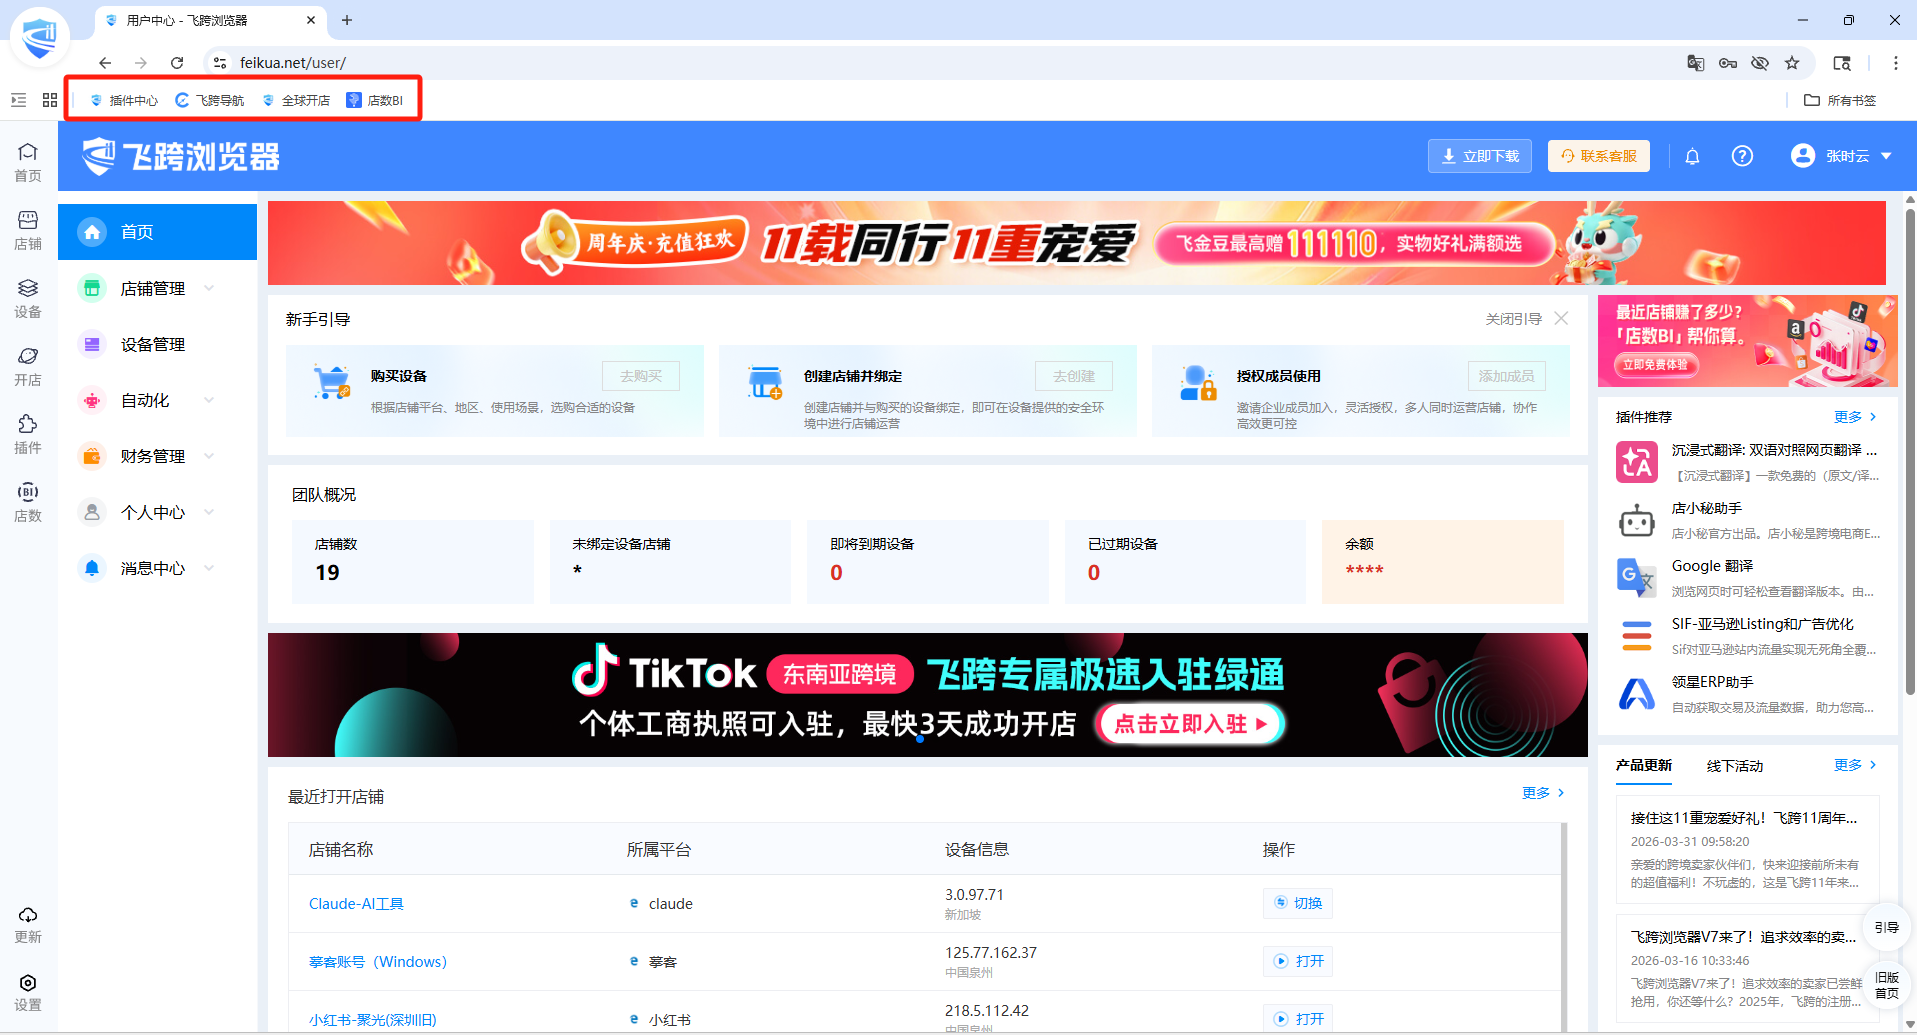The height and width of the screenshot is (1035, 1917).
Task: Click 更多 next to the 线下活动 tab
Action: click(1855, 765)
